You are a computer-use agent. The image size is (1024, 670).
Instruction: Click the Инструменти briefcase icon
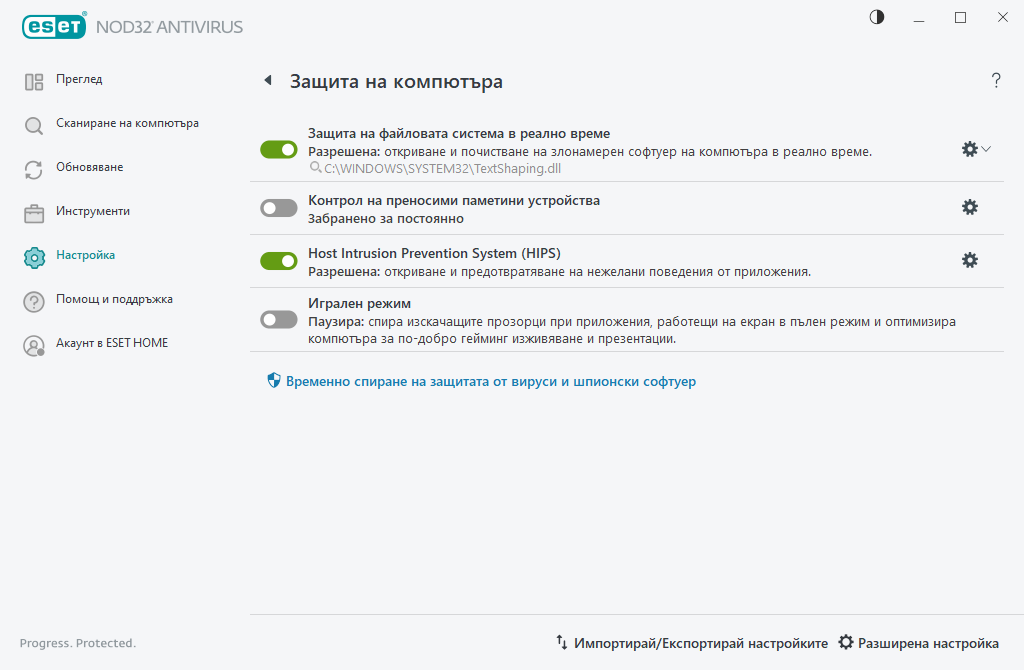pos(34,212)
